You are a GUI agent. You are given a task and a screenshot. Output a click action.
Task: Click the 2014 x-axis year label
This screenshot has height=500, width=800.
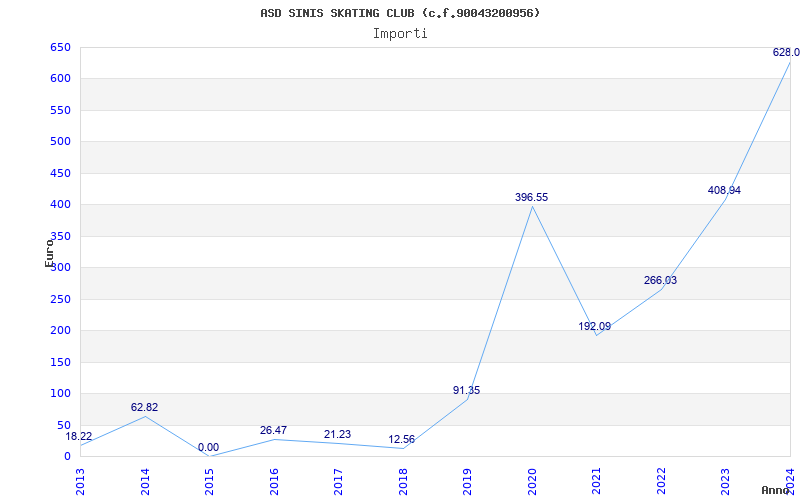[145, 482]
